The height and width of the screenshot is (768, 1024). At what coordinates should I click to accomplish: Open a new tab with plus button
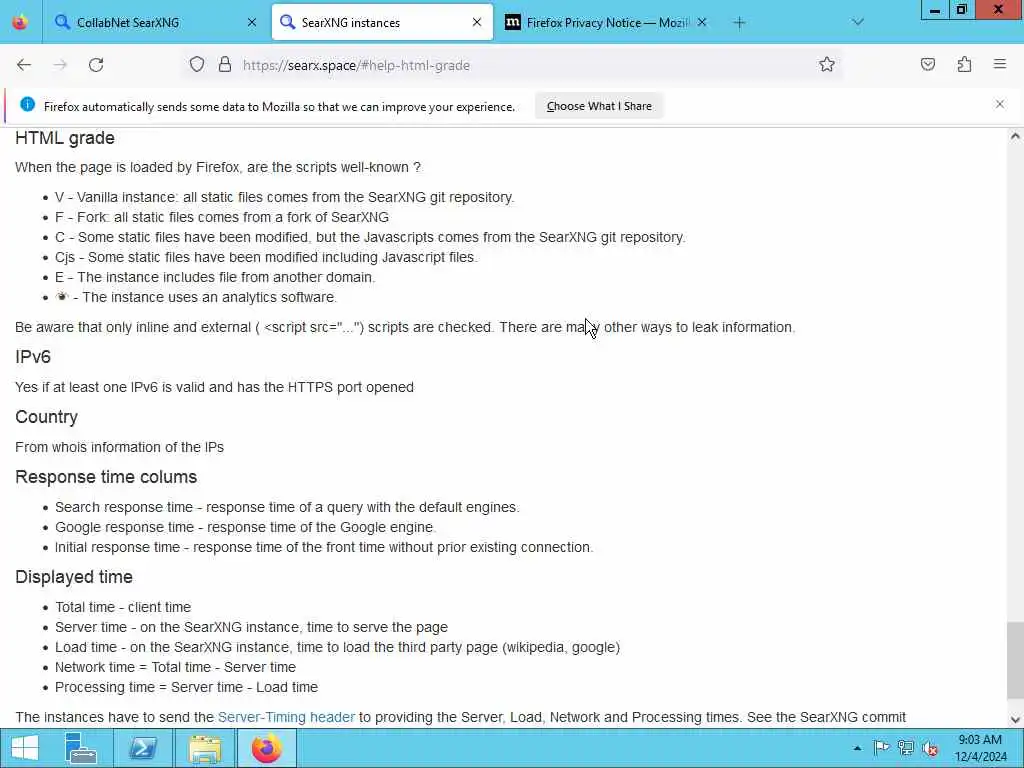pos(739,23)
